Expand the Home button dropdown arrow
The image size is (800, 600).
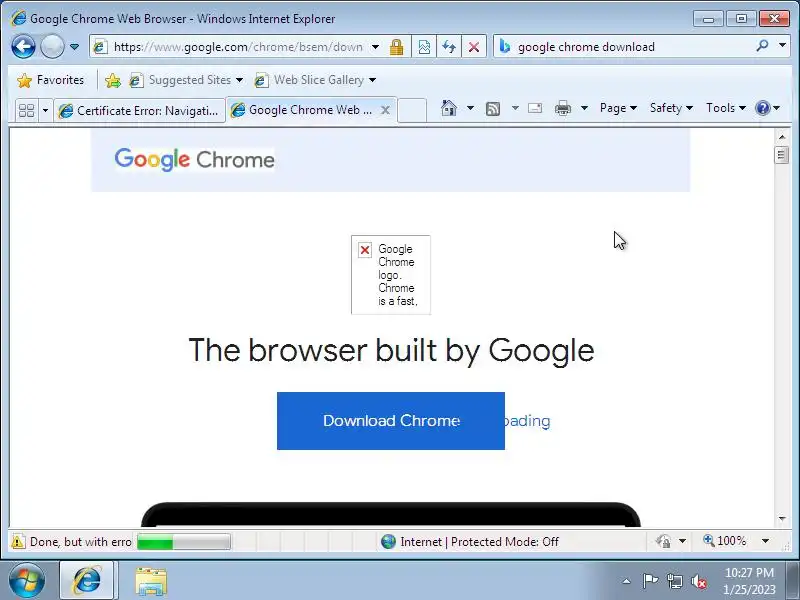click(x=470, y=108)
